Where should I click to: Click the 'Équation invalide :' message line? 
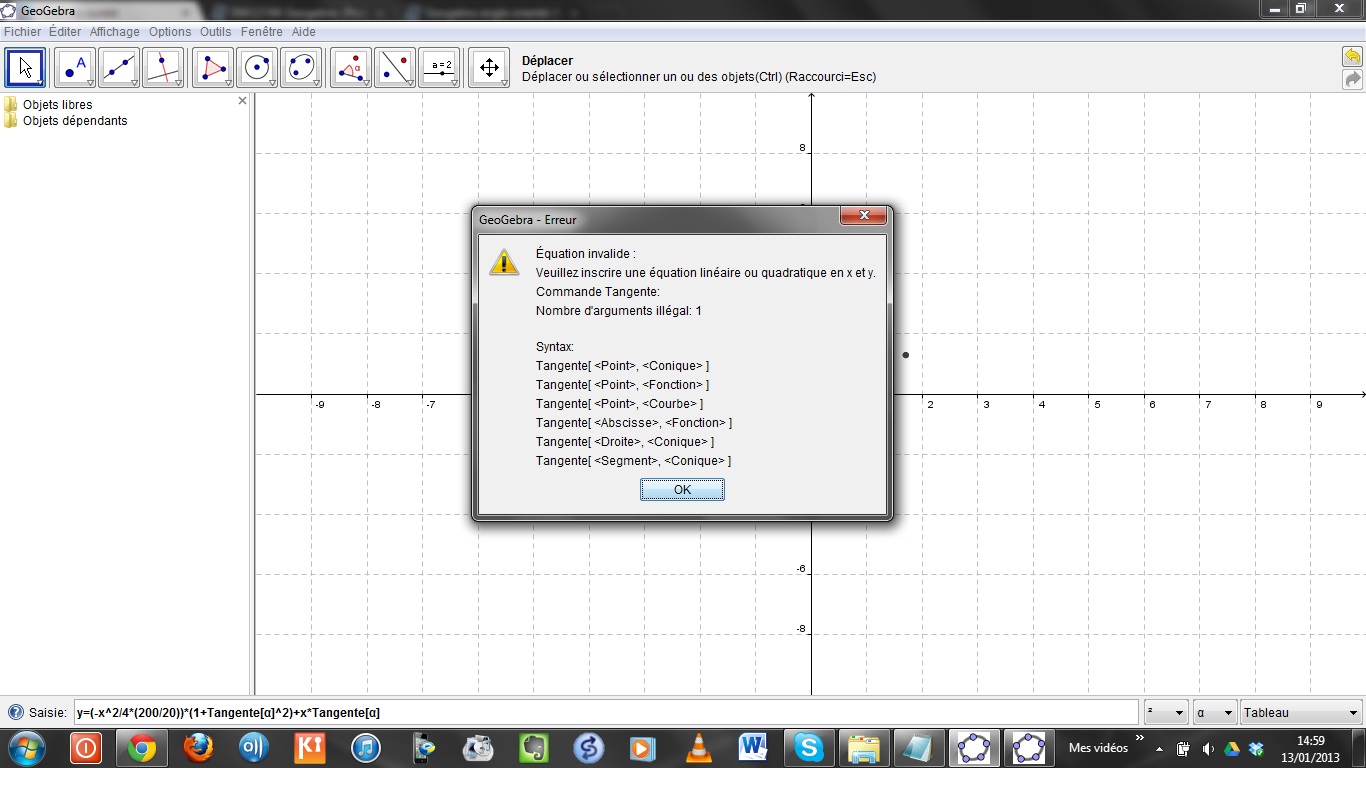tap(586, 254)
